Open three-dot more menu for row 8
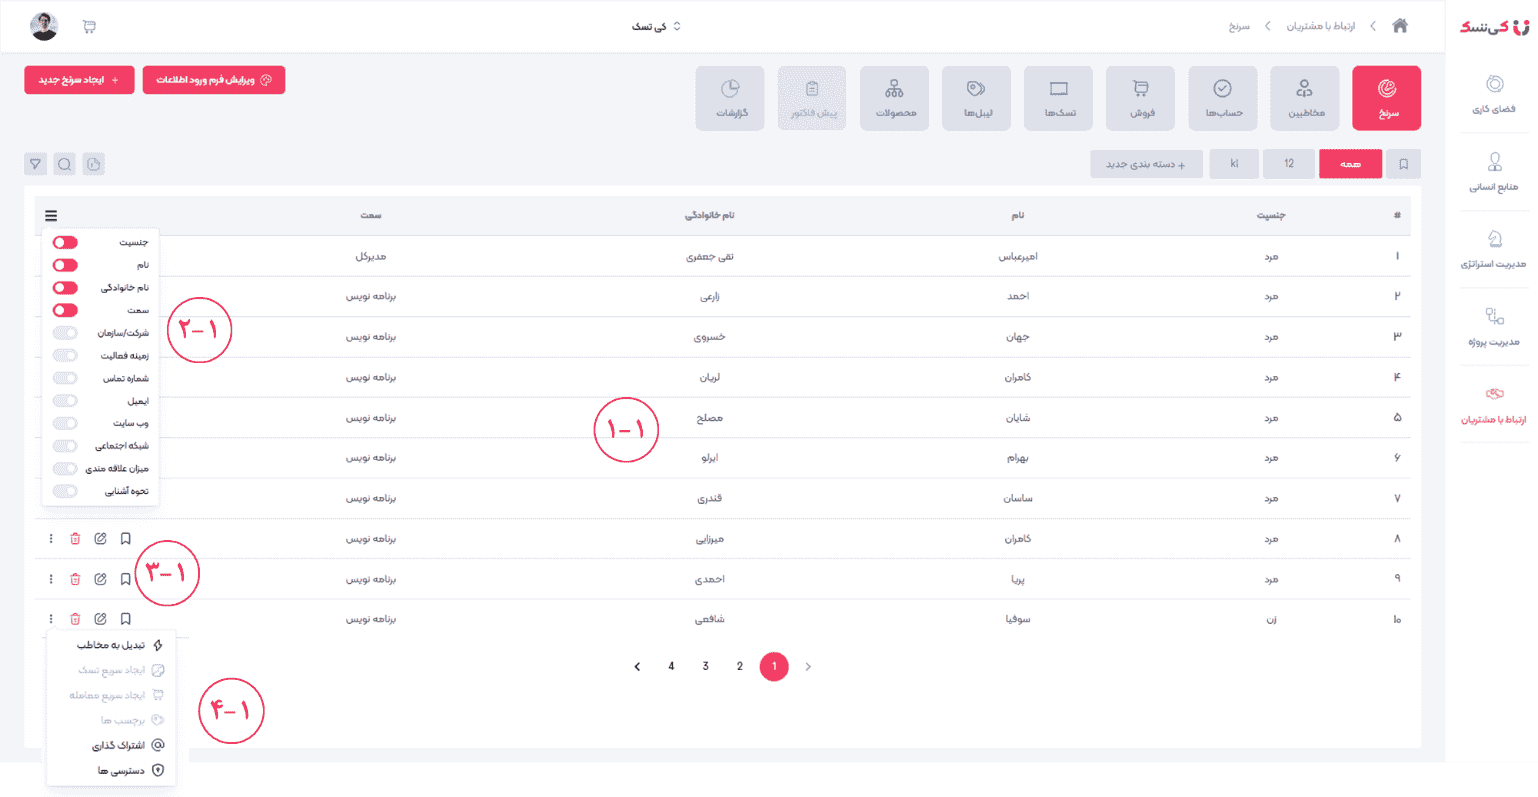Screen dimensions: 1538x797 coord(51,539)
